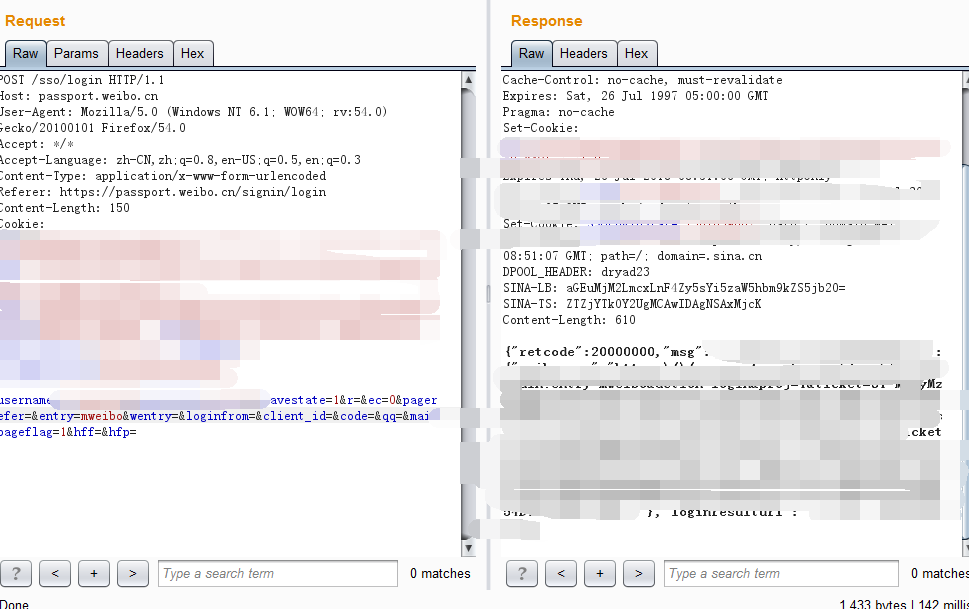Click the 'pageflag=1&hff=&hfp=' body line
Screen dimensions: 969x609
[x=68, y=432]
